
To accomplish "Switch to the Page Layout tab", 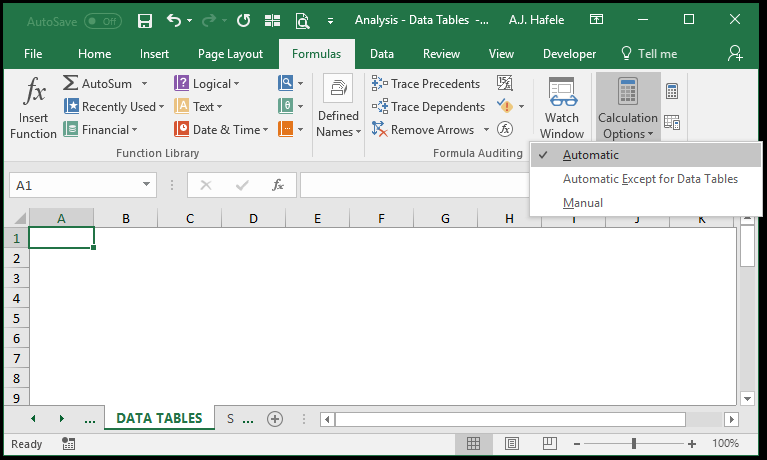I will [x=230, y=54].
